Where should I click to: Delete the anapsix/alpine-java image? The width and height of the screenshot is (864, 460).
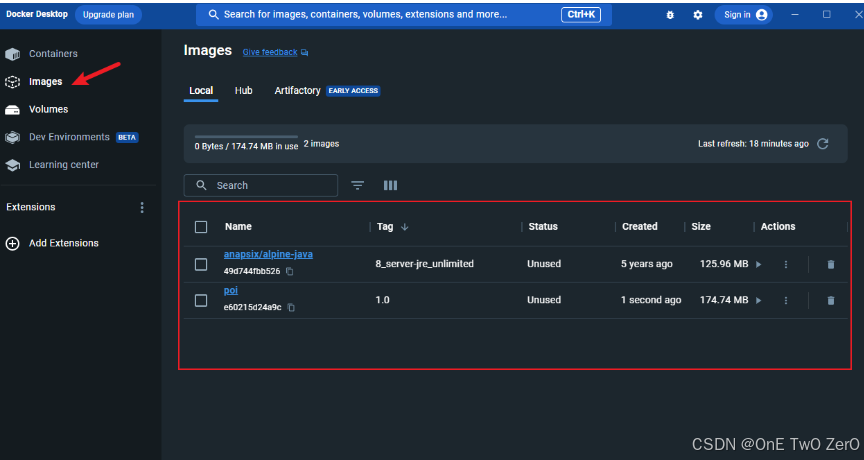click(831, 264)
